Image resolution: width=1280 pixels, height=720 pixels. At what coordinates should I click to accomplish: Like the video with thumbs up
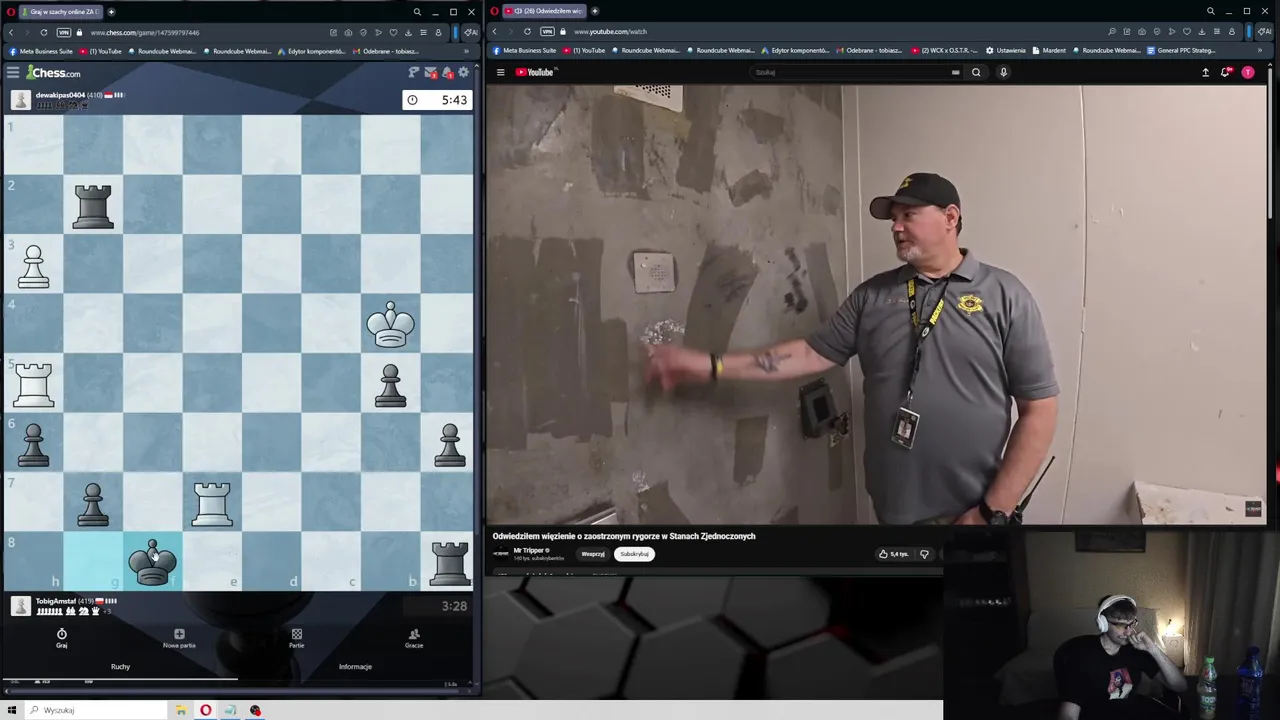point(893,554)
